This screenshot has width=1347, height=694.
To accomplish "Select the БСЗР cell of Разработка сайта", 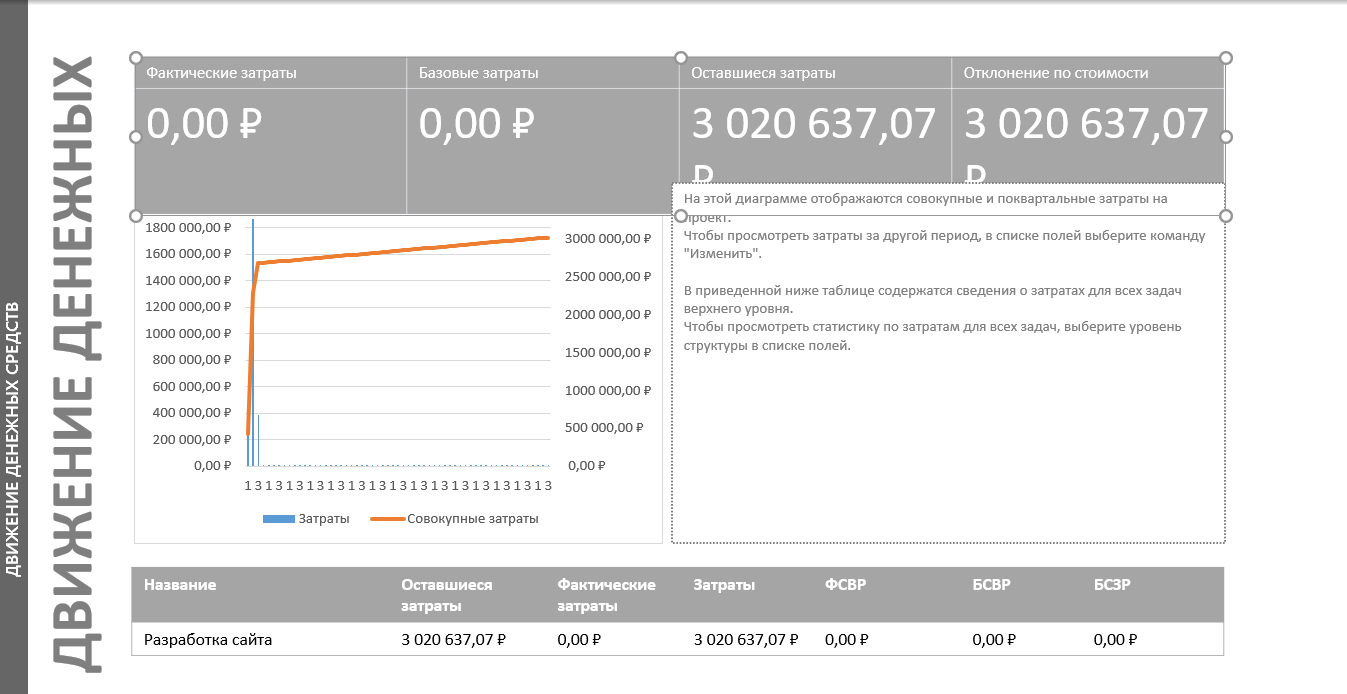I will (x=1115, y=640).
